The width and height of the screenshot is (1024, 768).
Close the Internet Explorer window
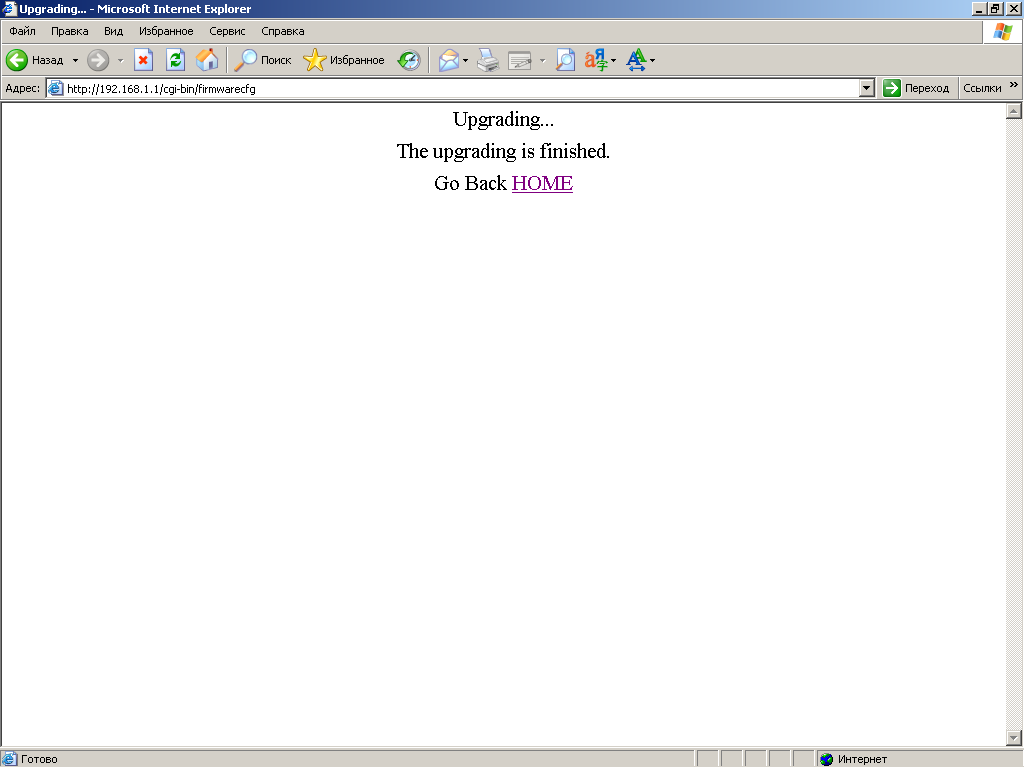click(x=1014, y=8)
